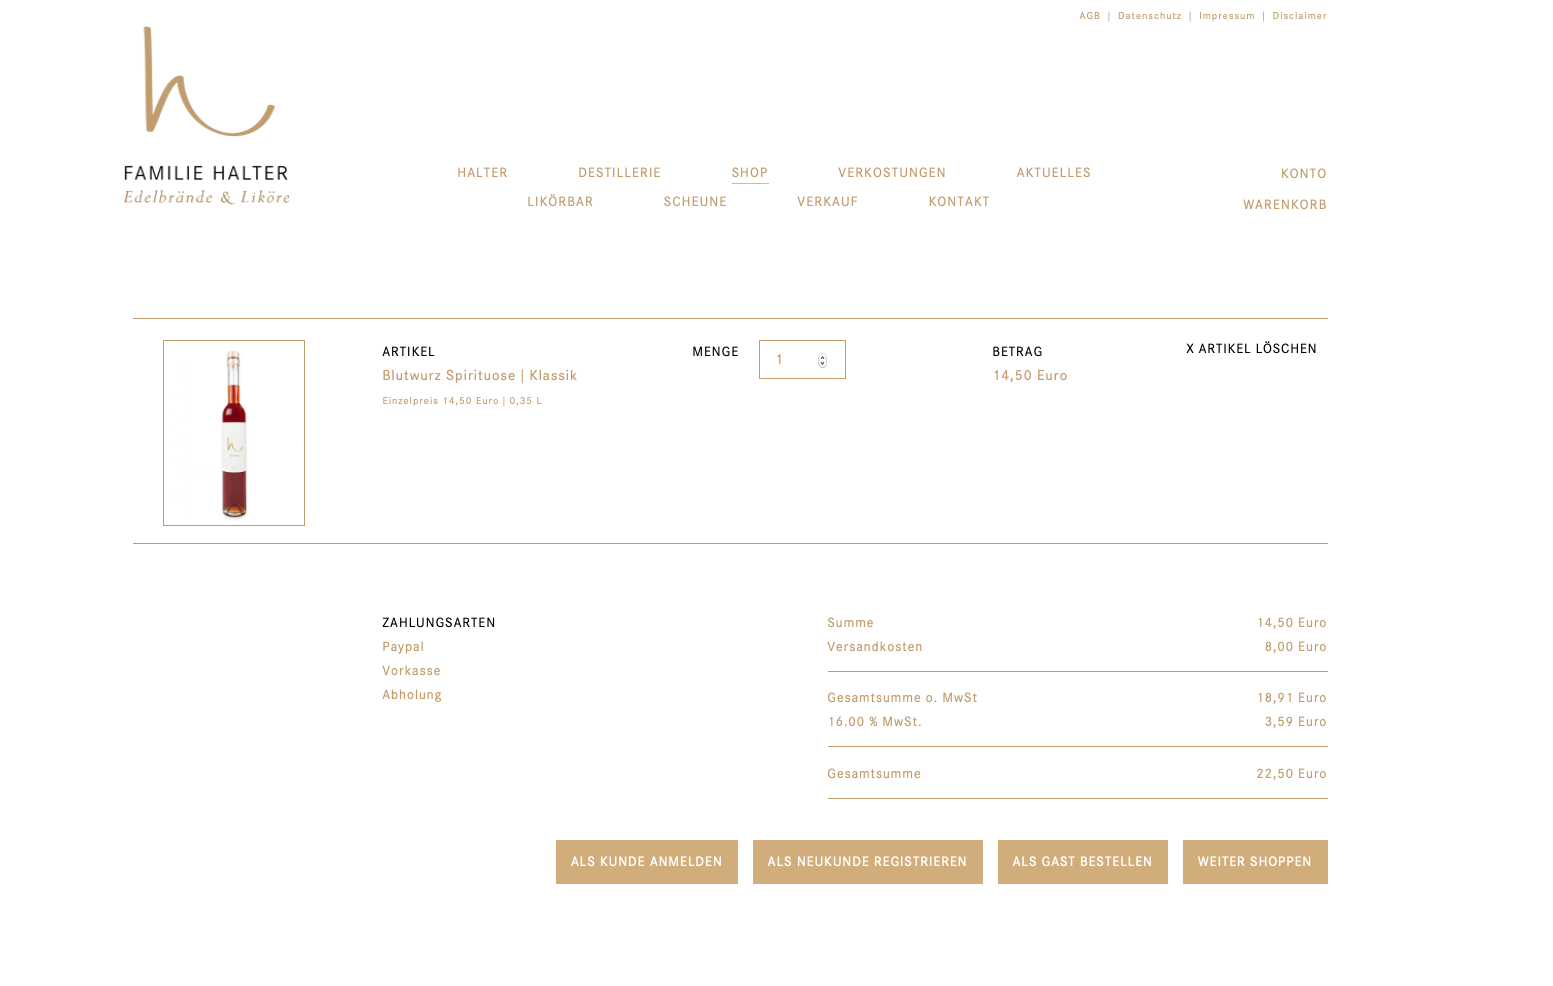
Task: Open Verkostungen in the navigation
Action: coord(891,173)
